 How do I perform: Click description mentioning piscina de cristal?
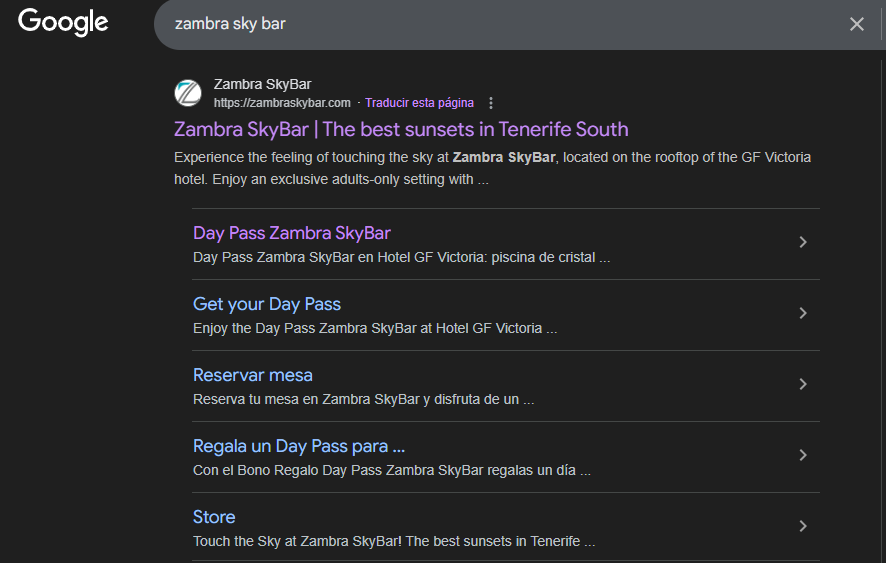(401, 258)
